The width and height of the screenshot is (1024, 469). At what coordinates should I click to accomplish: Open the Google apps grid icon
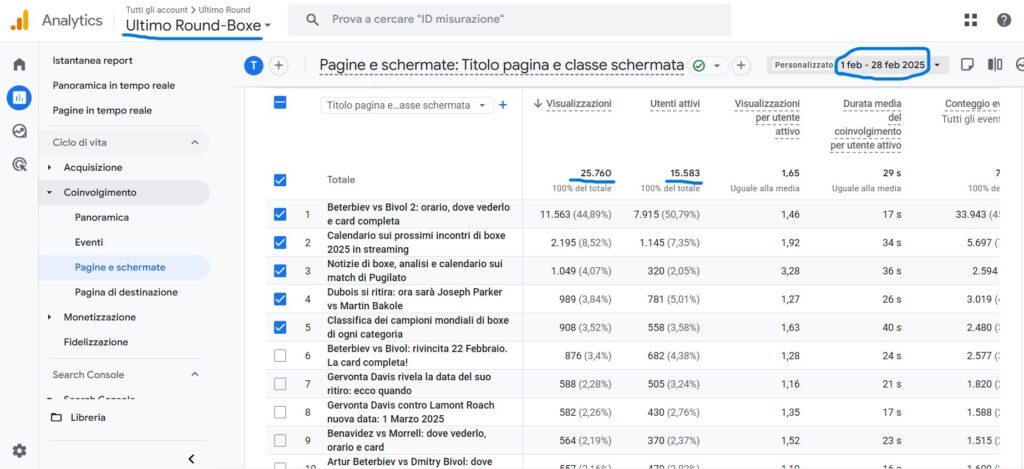tap(970, 20)
